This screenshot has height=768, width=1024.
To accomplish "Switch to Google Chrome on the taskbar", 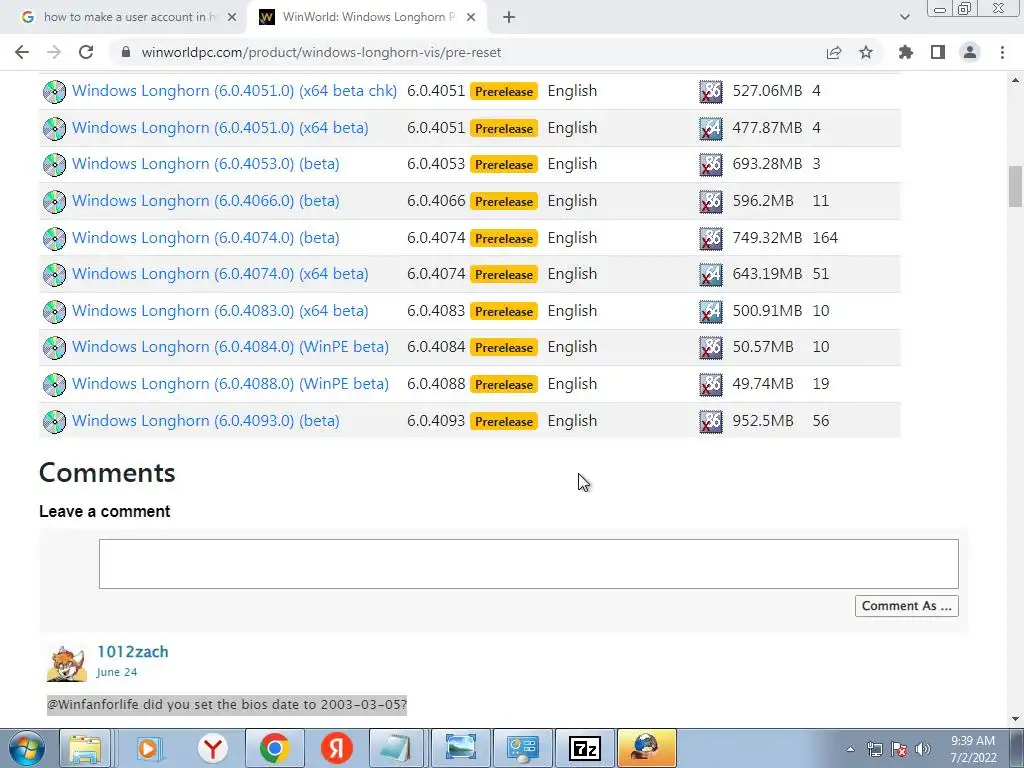I will pyautogui.click(x=274, y=748).
